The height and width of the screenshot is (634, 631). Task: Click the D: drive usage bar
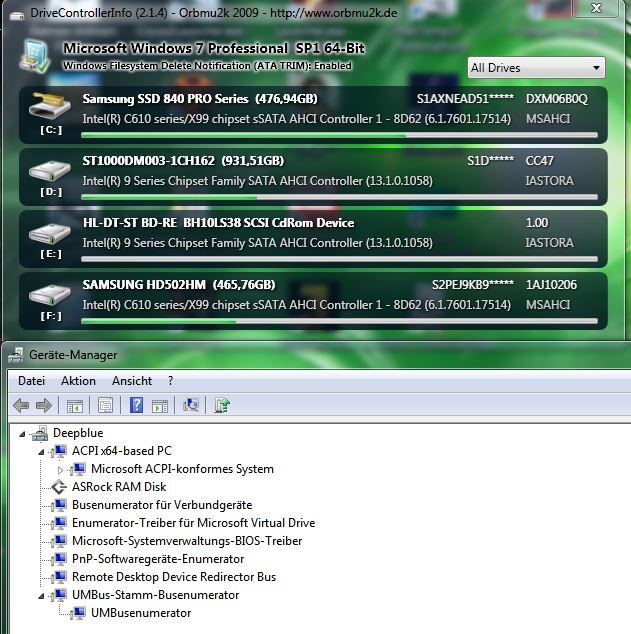(339, 197)
